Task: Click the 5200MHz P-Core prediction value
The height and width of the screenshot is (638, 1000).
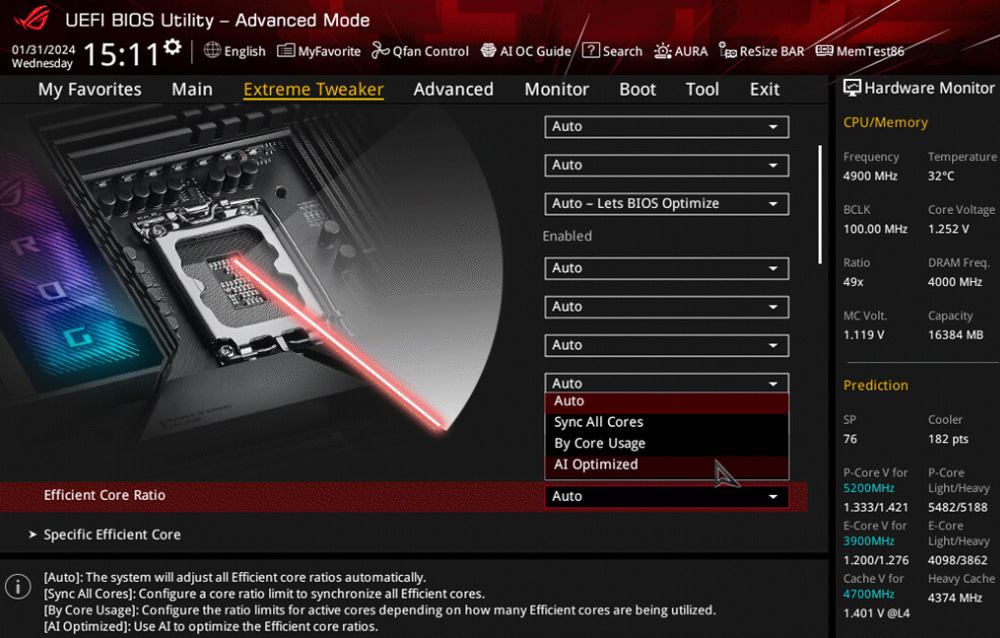Action: 869,488
